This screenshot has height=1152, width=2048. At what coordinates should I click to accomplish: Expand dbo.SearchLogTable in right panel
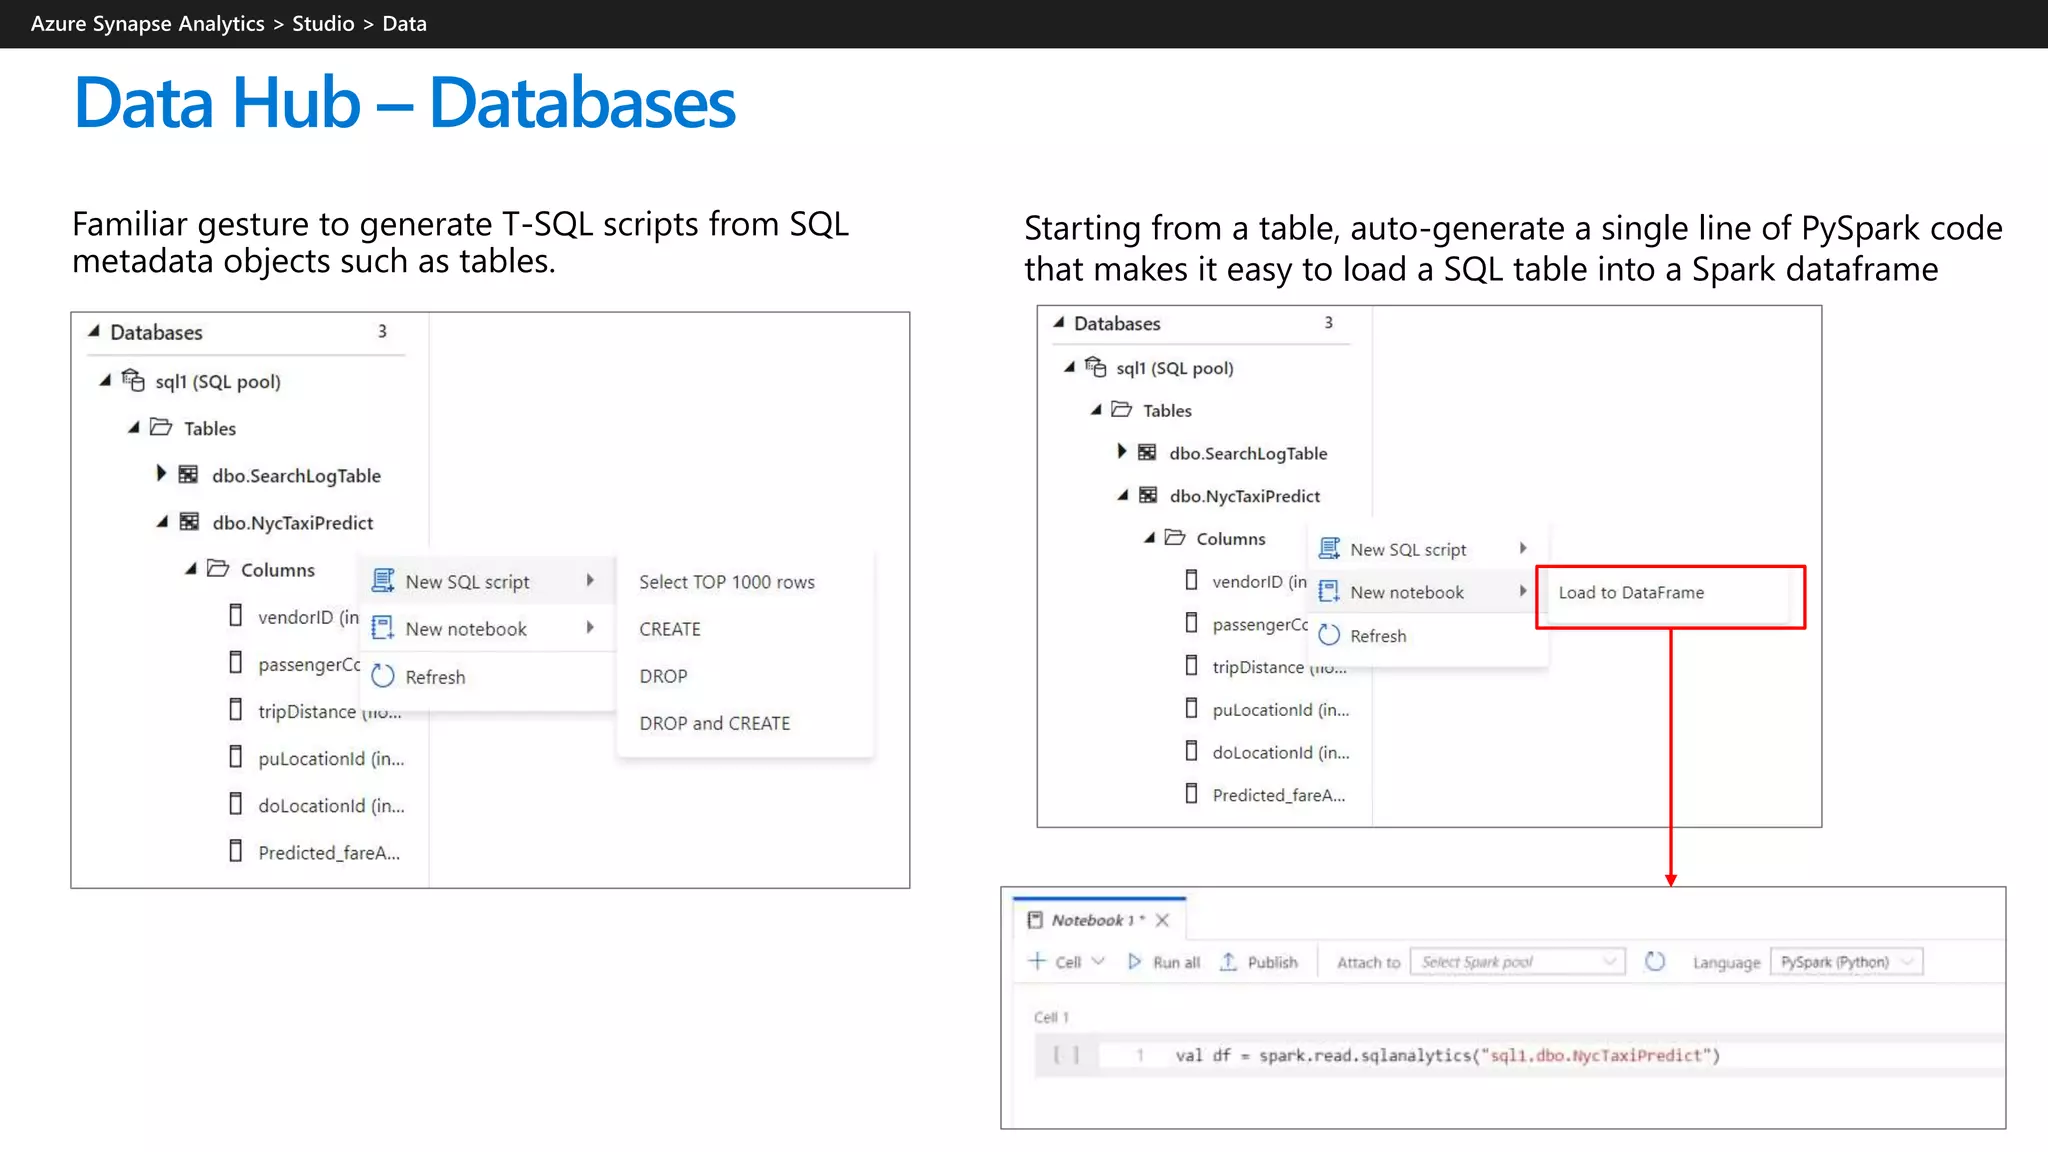click(x=1122, y=452)
